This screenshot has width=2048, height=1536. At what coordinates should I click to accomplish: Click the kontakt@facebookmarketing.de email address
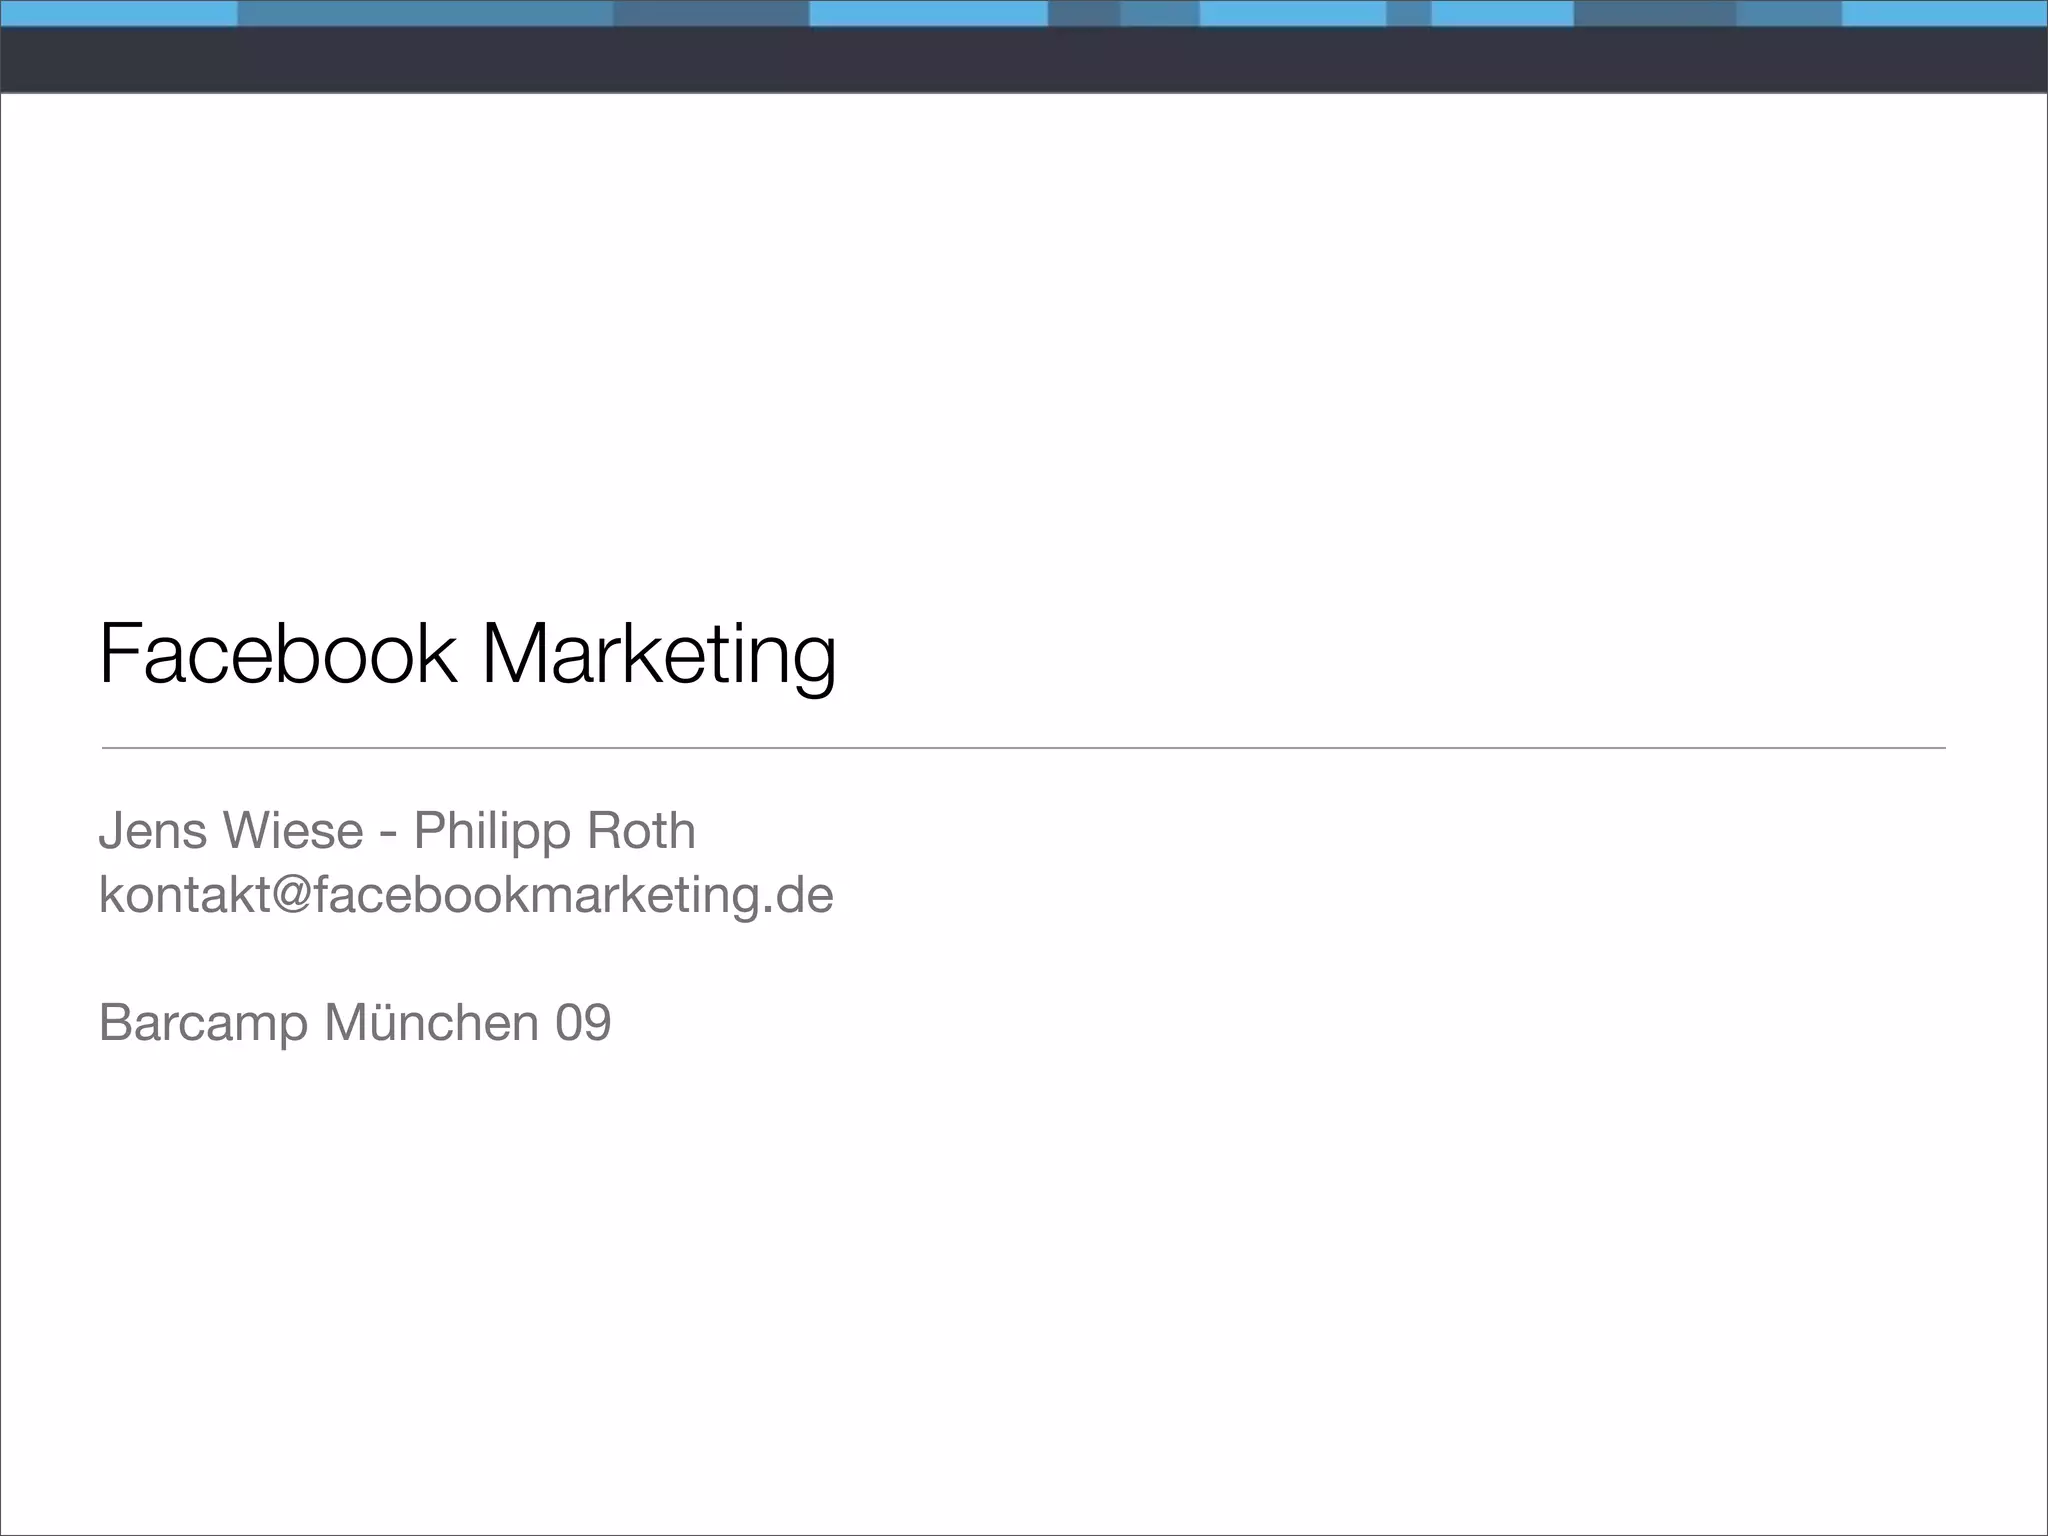click(x=466, y=894)
